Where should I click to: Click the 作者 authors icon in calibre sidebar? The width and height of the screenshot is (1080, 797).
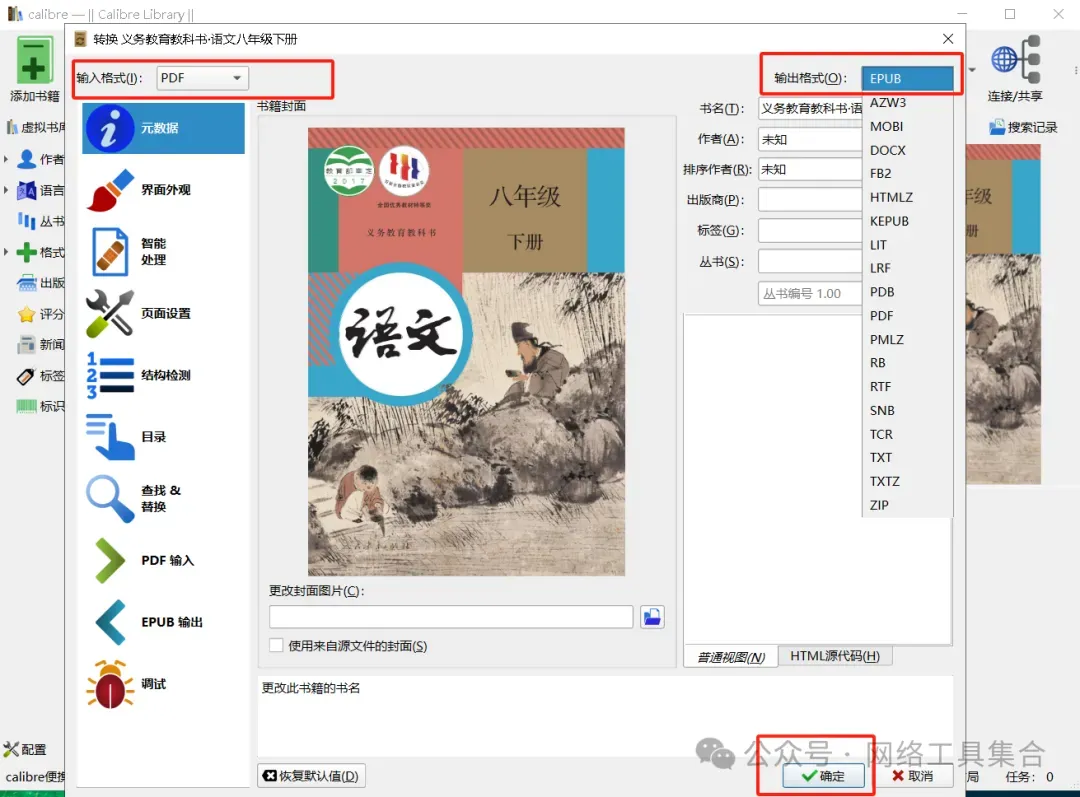coord(27,159)
